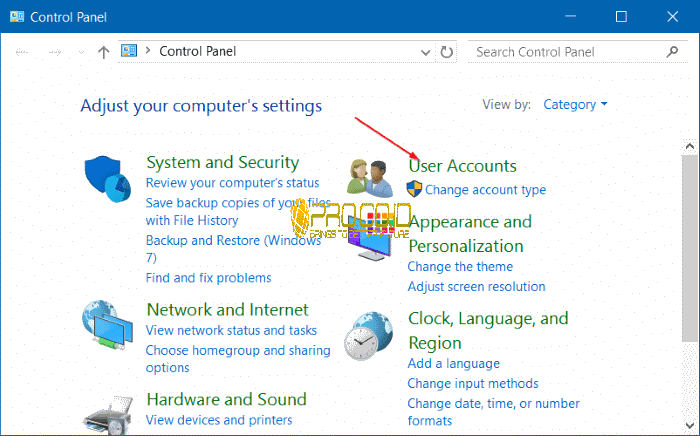Open the Clock, Language, and Region clock icon

coord(369,336)
